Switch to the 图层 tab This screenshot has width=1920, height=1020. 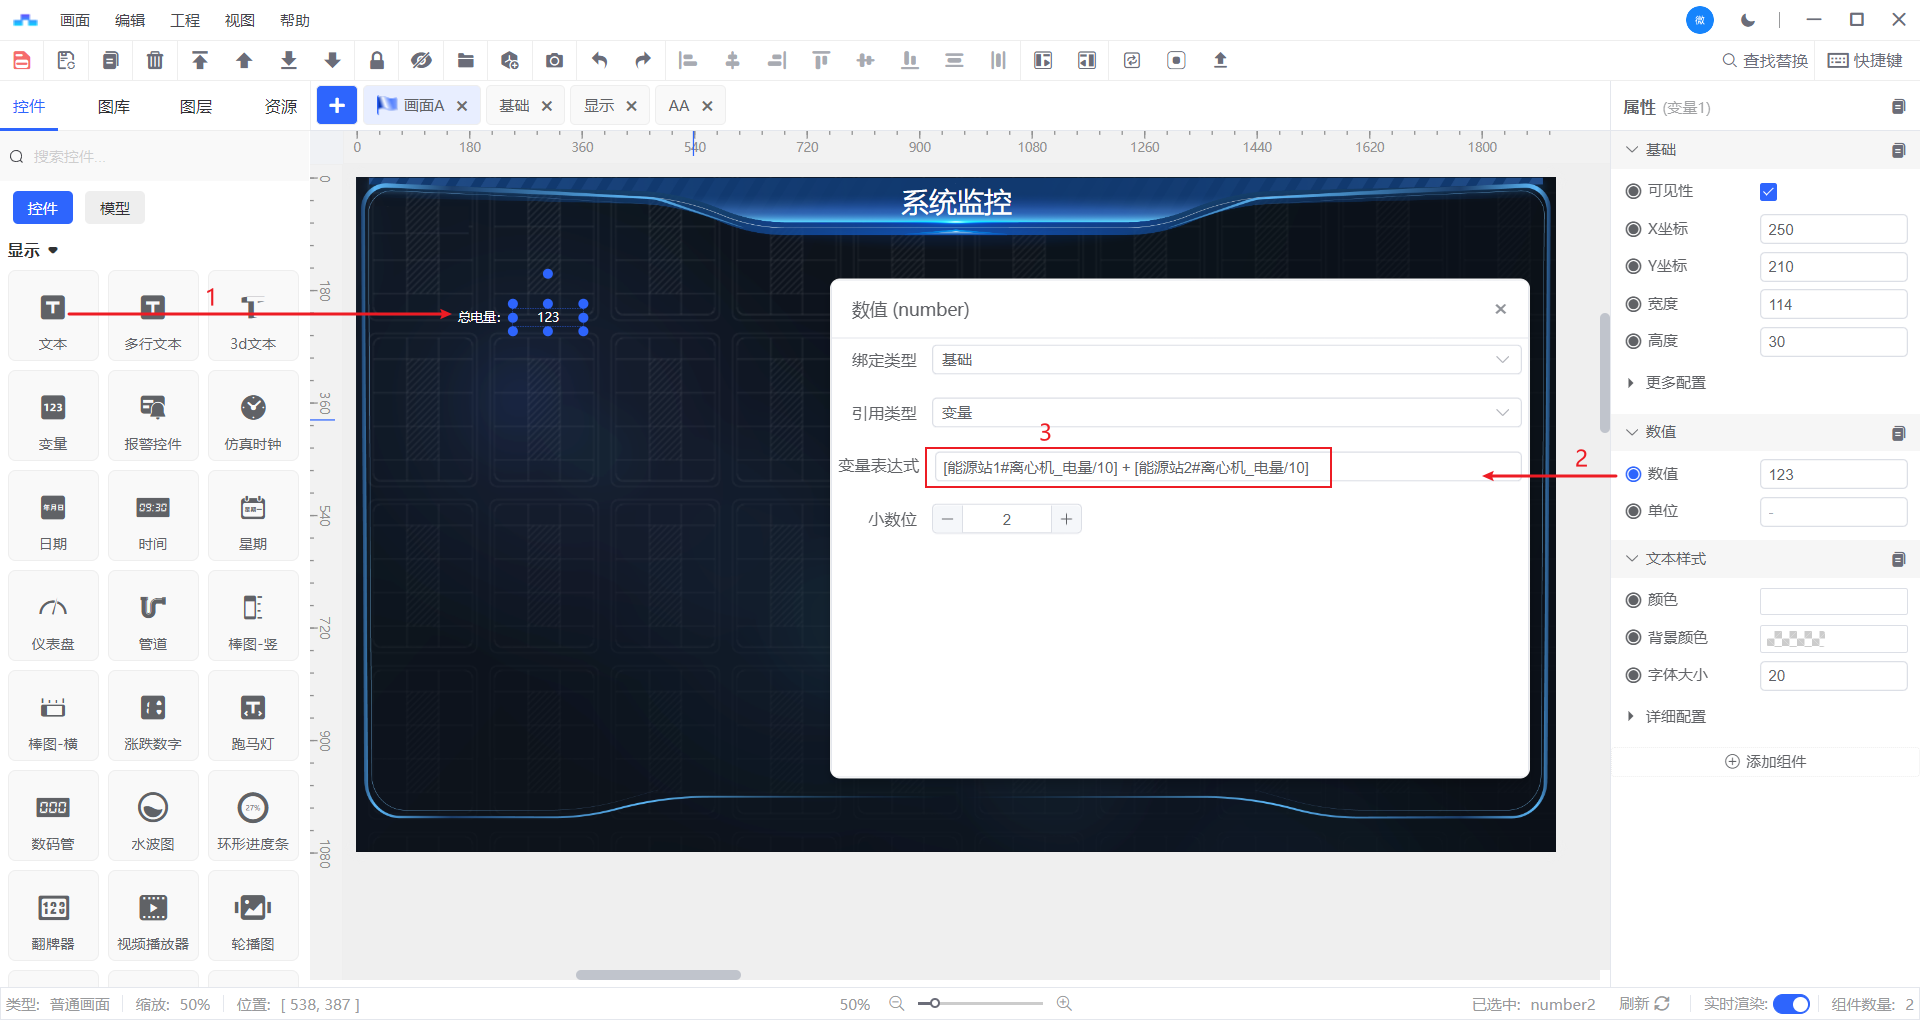(x=196, y=107)
